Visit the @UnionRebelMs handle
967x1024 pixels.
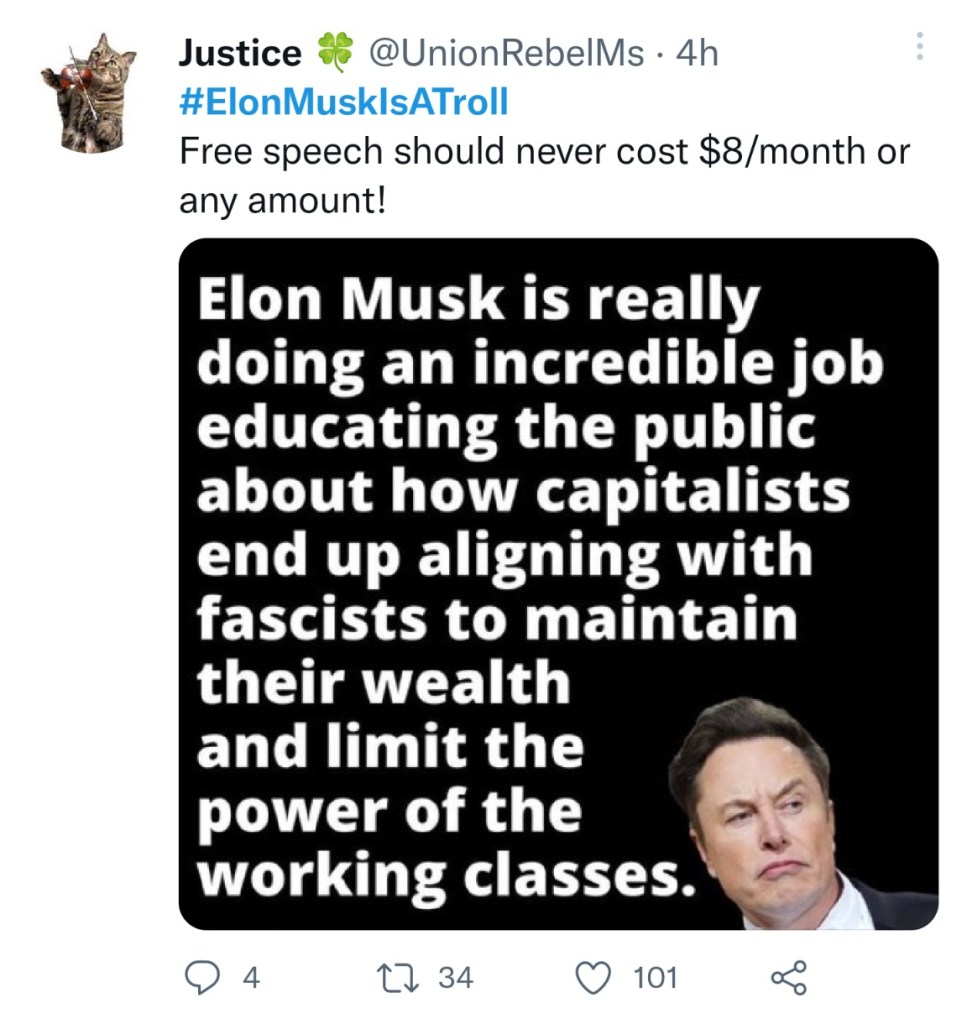click(x=507, y=53)
